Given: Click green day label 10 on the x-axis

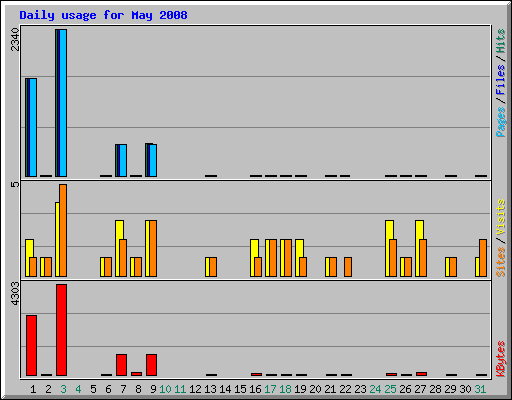Looking at the screenshot, I should click(x=165, y=389).
